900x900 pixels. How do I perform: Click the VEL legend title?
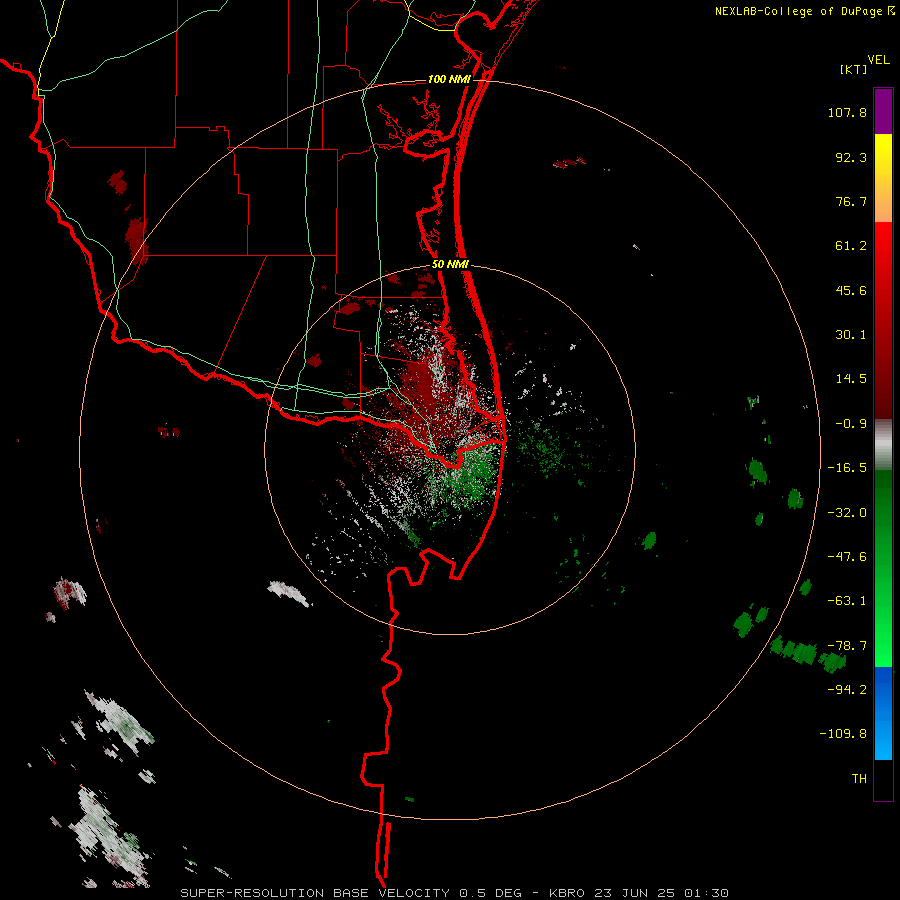(878, 60)
